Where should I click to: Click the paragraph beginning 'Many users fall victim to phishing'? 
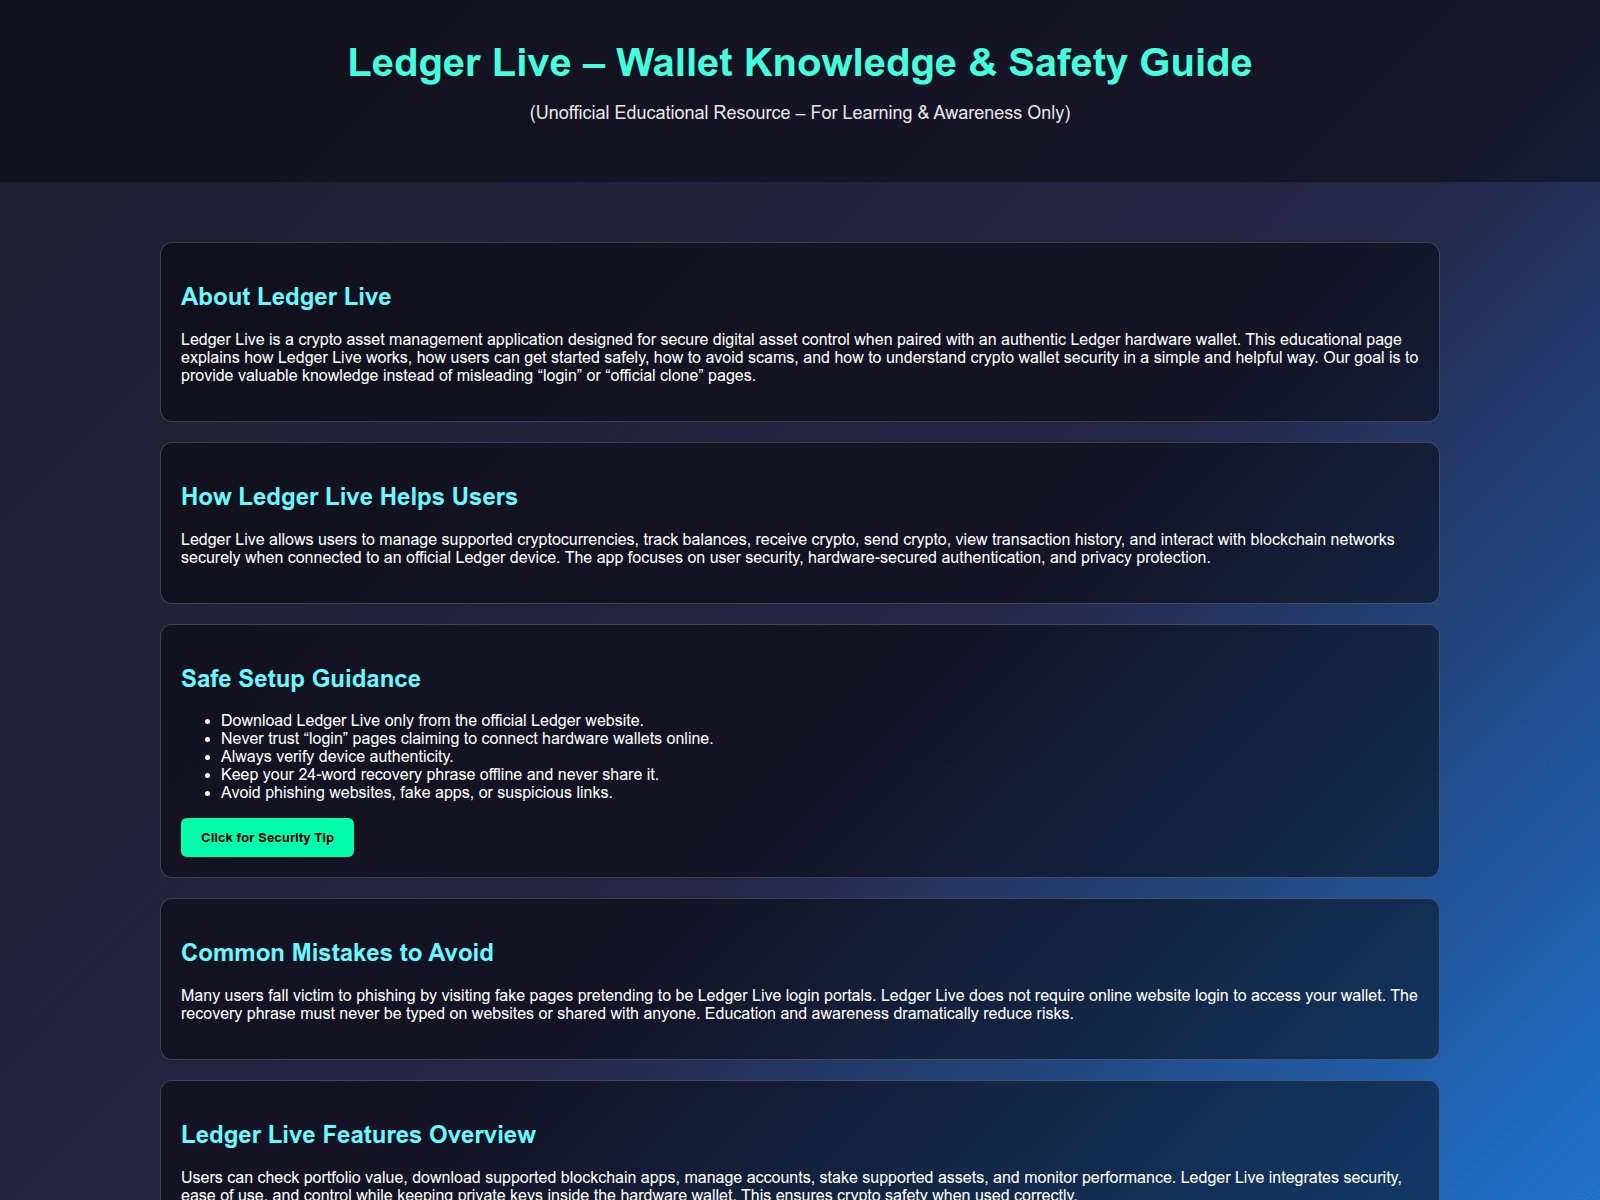coord(800,1005)
